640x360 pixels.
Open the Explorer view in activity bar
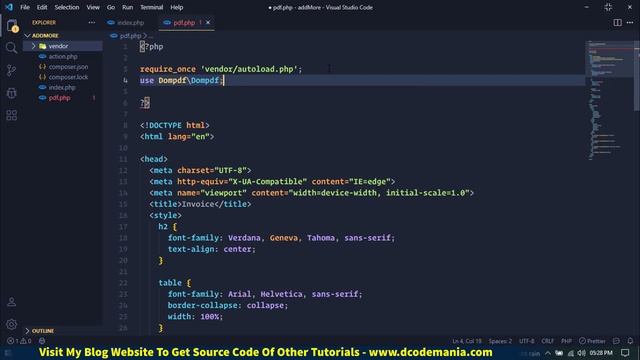[12, 26]
